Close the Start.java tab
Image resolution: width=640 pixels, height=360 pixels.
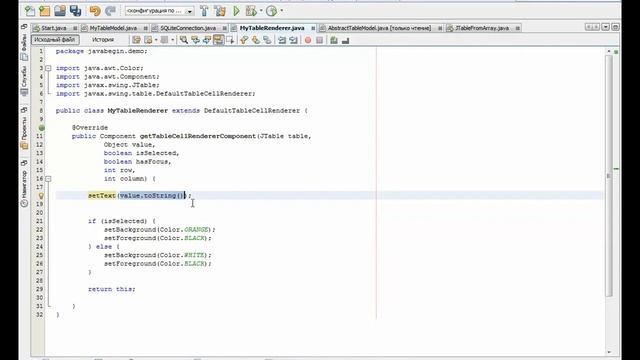(x=75, y=28)
